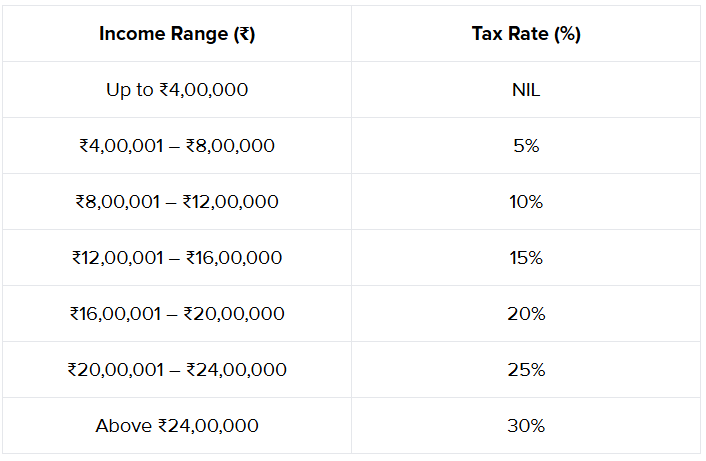Select the 25% tax rate cell
This screenshot has width=706, height=461.
coord(526,370)
